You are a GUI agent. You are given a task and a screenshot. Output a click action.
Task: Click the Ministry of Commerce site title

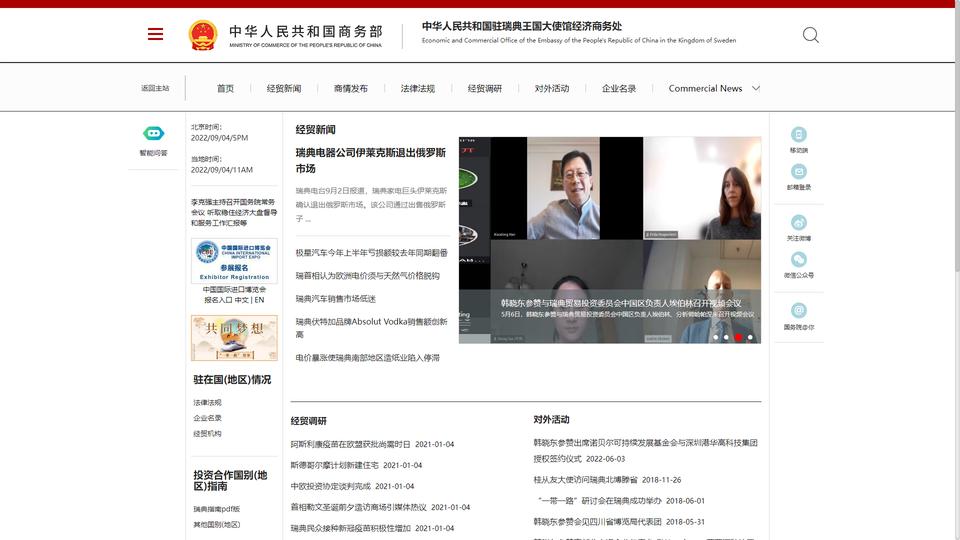[x=306, y=35]
